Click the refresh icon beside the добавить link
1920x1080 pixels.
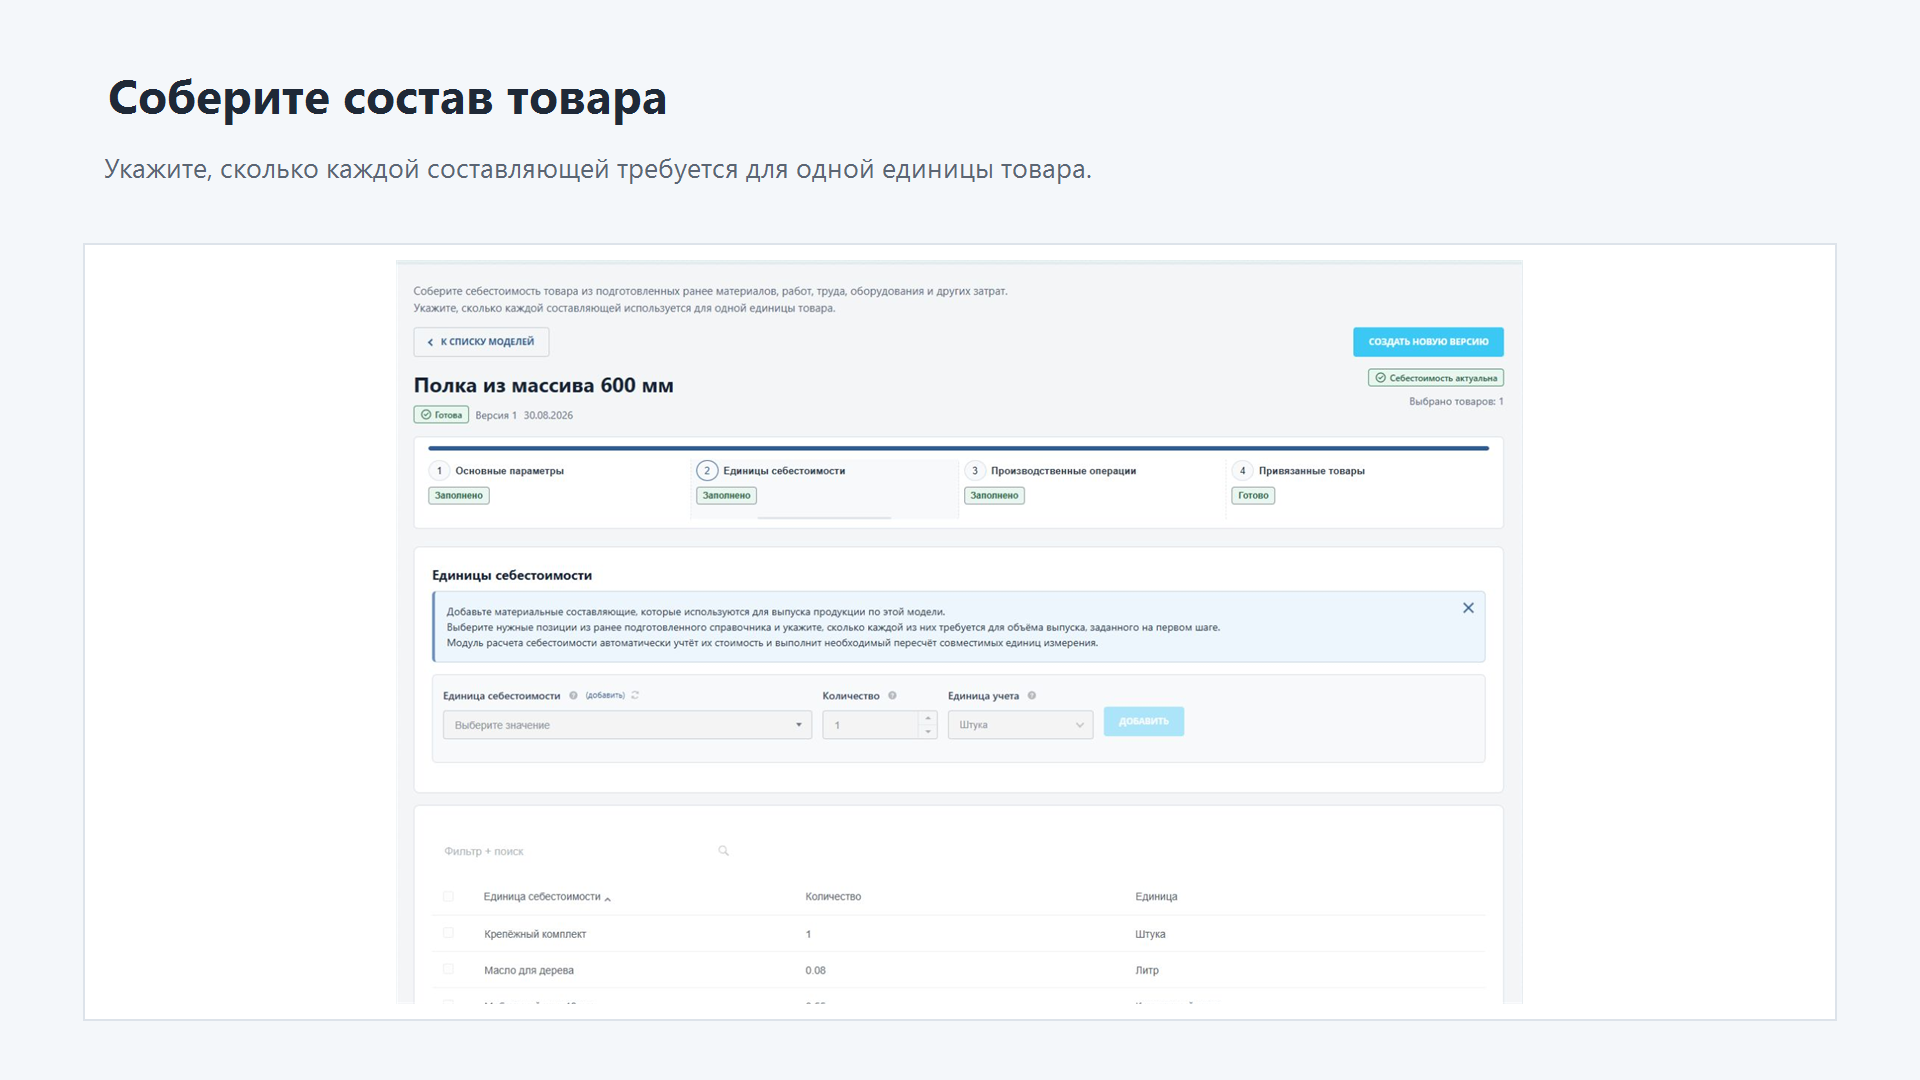pos(635,695)
